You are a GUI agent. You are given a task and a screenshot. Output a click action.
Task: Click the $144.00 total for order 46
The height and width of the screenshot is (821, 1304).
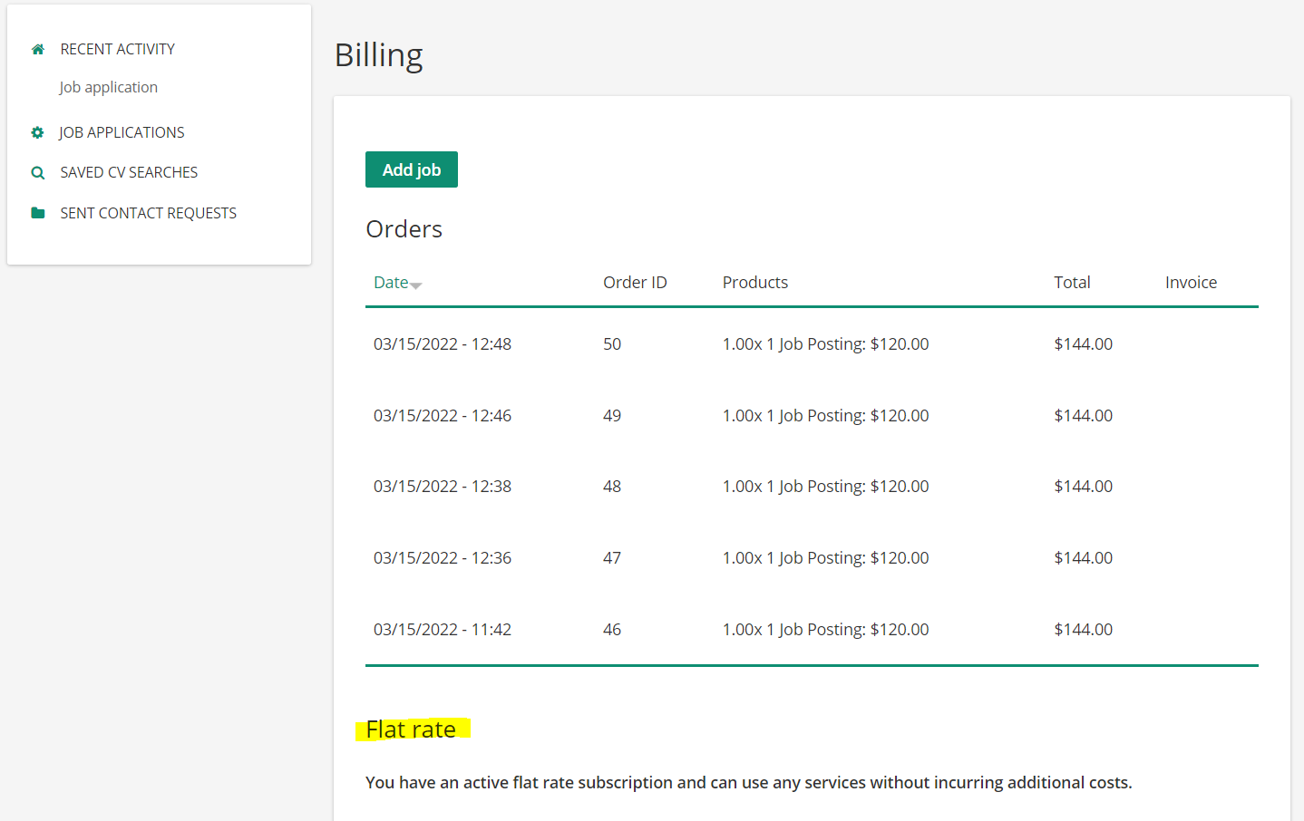(x=1083, y=629)
